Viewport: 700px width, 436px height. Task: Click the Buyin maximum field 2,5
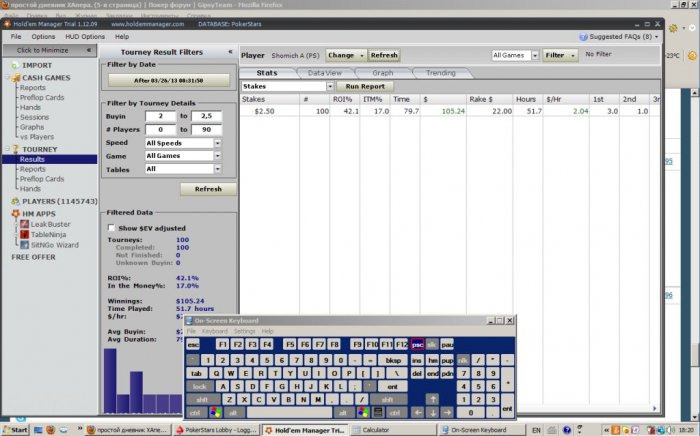pyautogui.click(x=206, y=116)
